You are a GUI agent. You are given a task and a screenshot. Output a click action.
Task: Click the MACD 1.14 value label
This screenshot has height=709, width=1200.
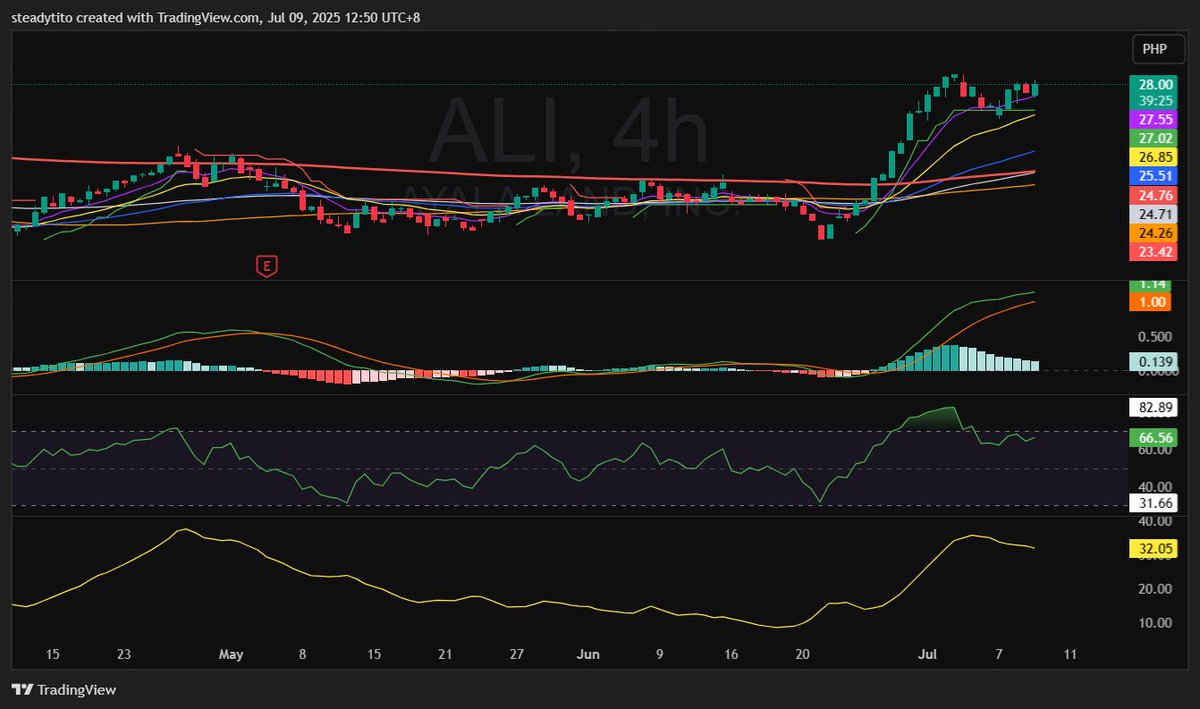[x=1152, y=285]
